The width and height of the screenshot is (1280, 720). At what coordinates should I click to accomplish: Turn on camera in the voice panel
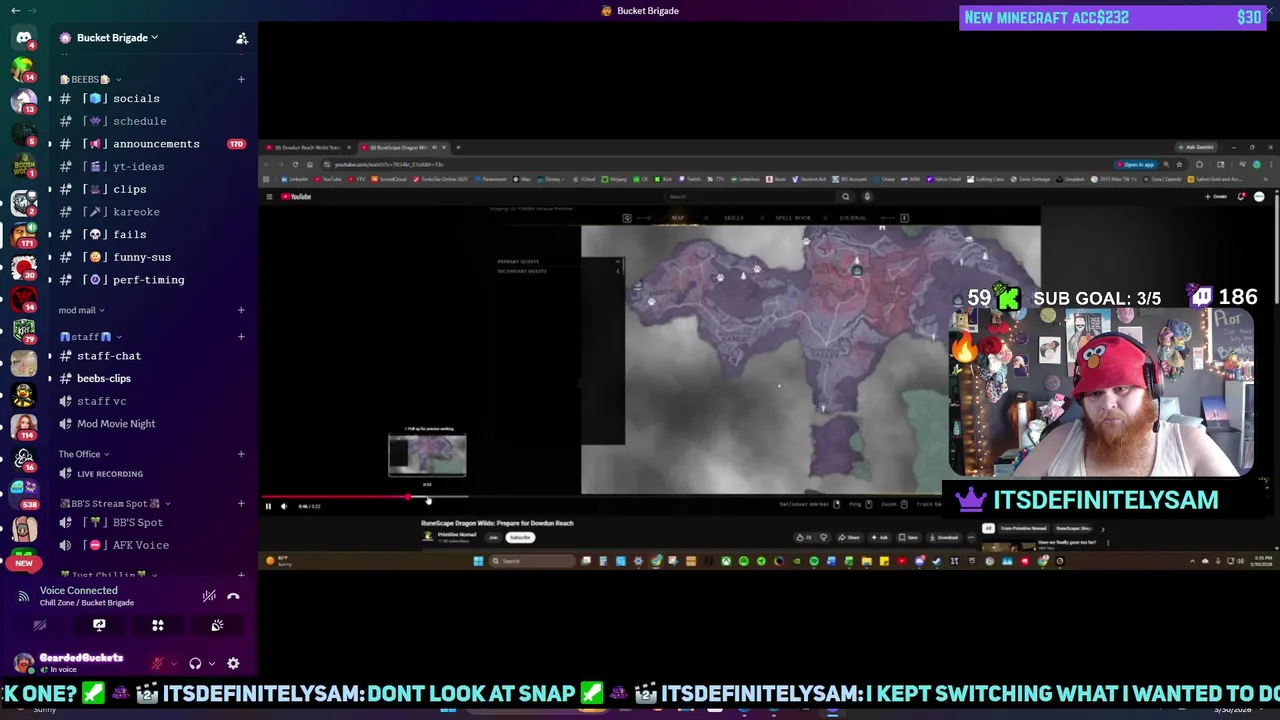[40, 625]
